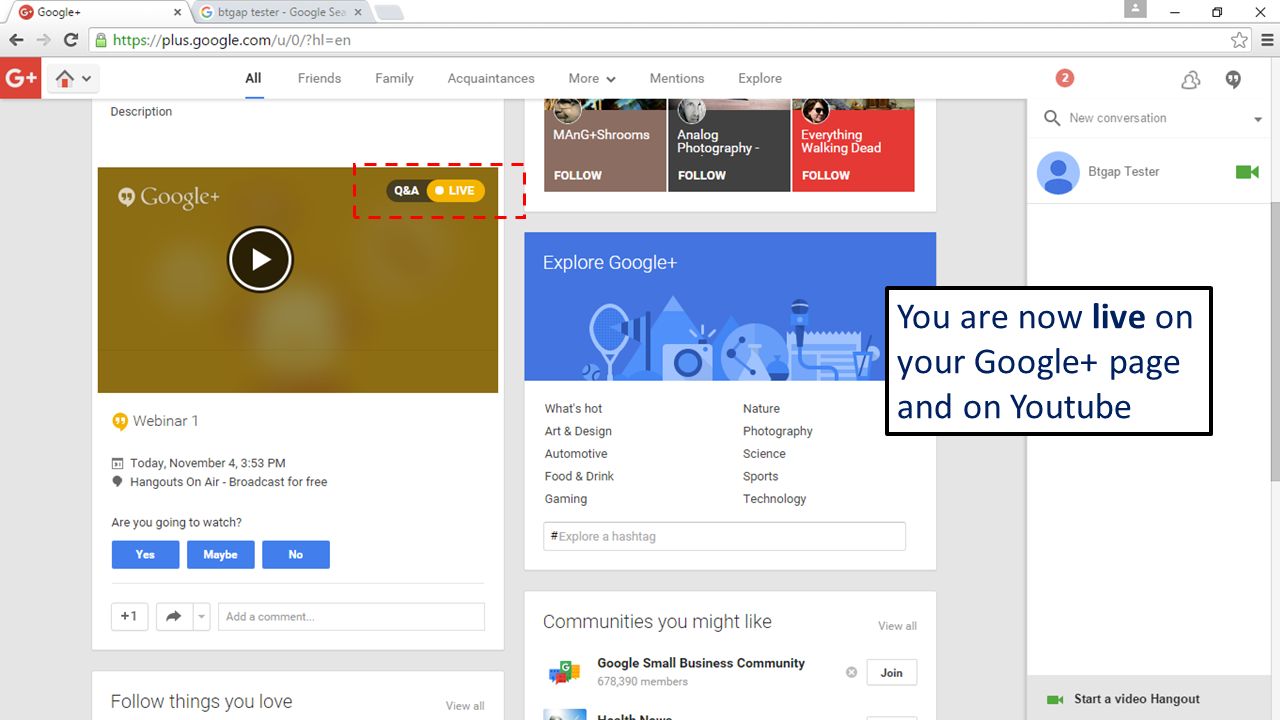View all in Follow things you love
The height and width of the screenshot is (720, 1280).
click(x=465, y=706)
